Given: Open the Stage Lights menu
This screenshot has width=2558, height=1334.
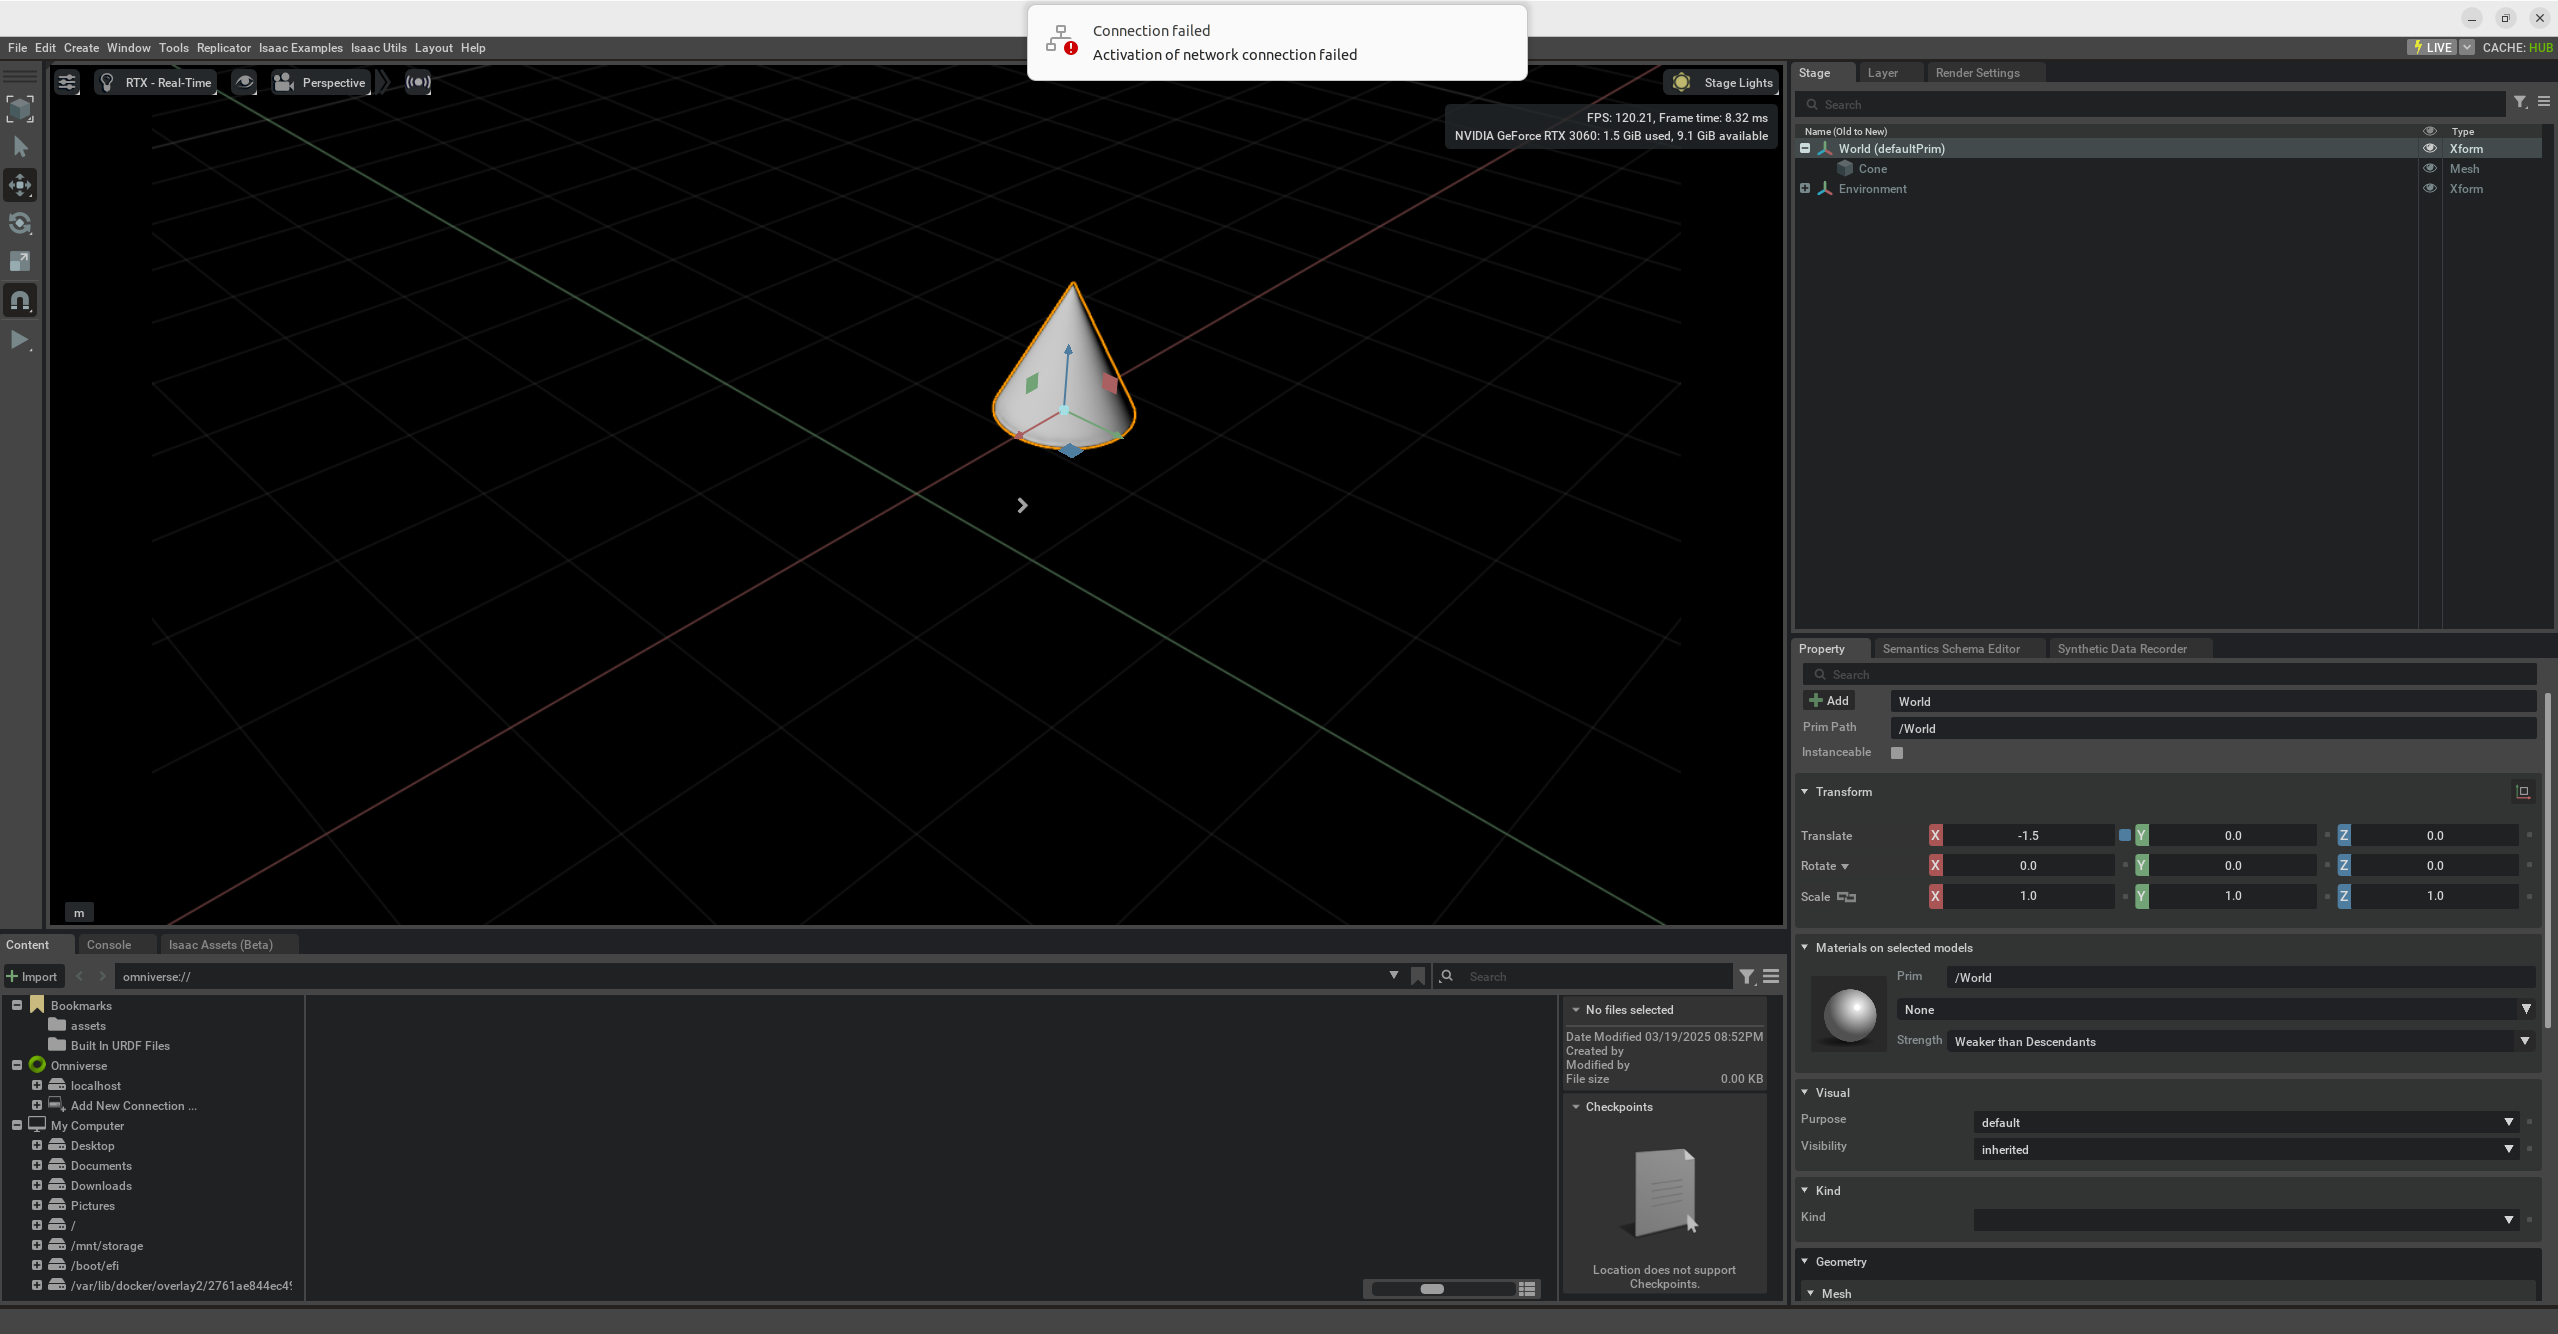Looking at the screenshot, I should click(1722, 82).
